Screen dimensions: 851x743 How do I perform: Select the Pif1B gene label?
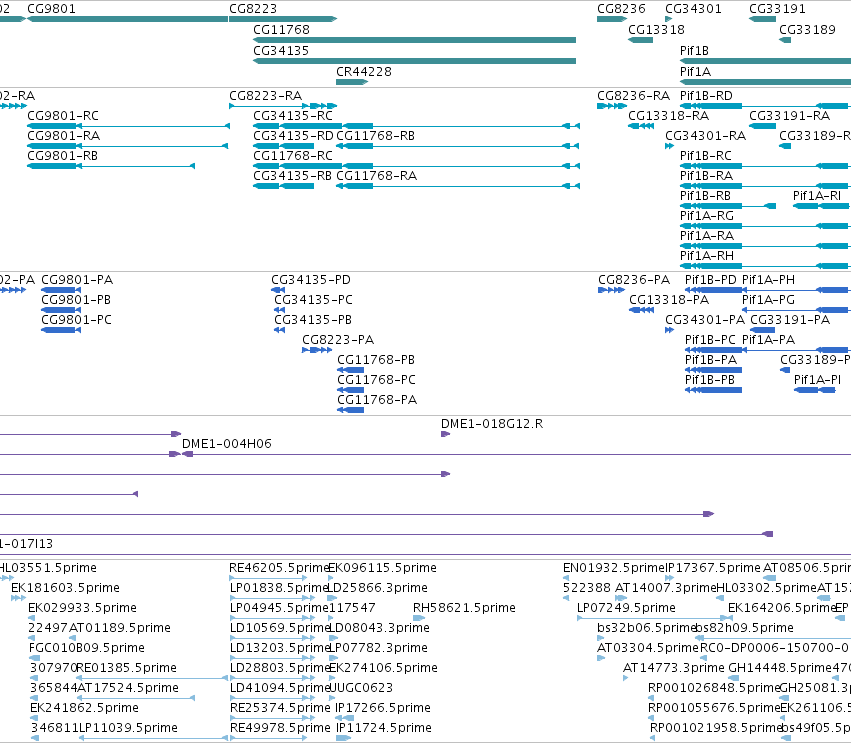pyautogui.click(x=694, y=51)
